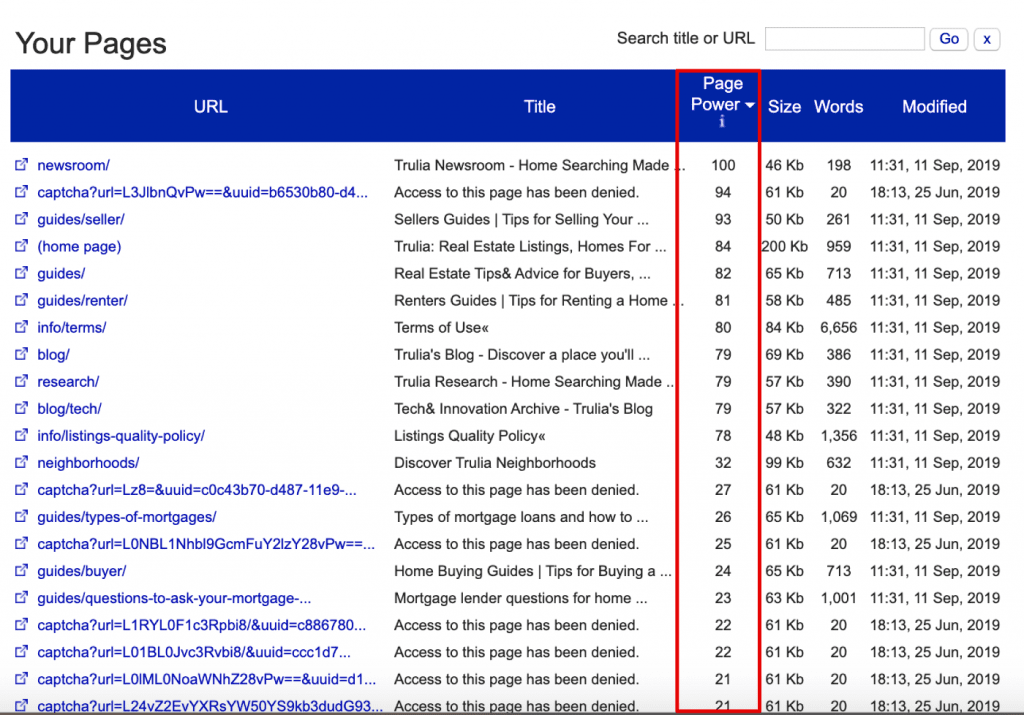Click the word count '6,656'
Screen dimensions: 1024x715
(839, 327)
